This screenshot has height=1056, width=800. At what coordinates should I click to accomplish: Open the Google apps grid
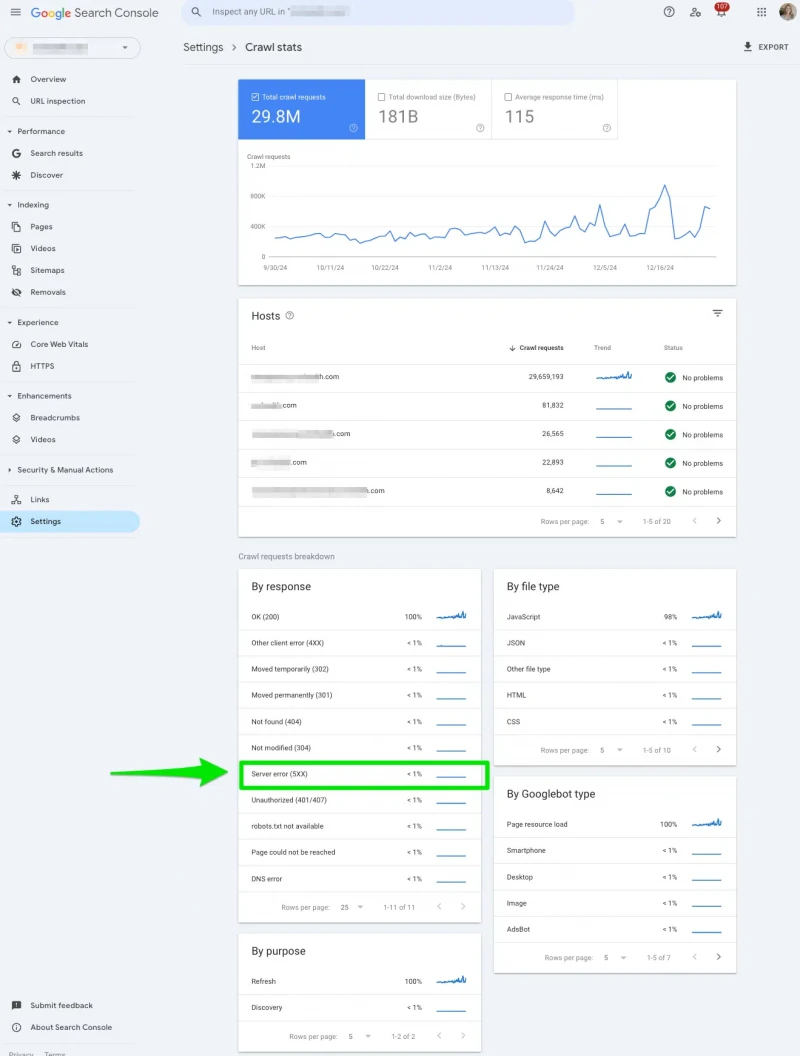click(x=762, y=12)
